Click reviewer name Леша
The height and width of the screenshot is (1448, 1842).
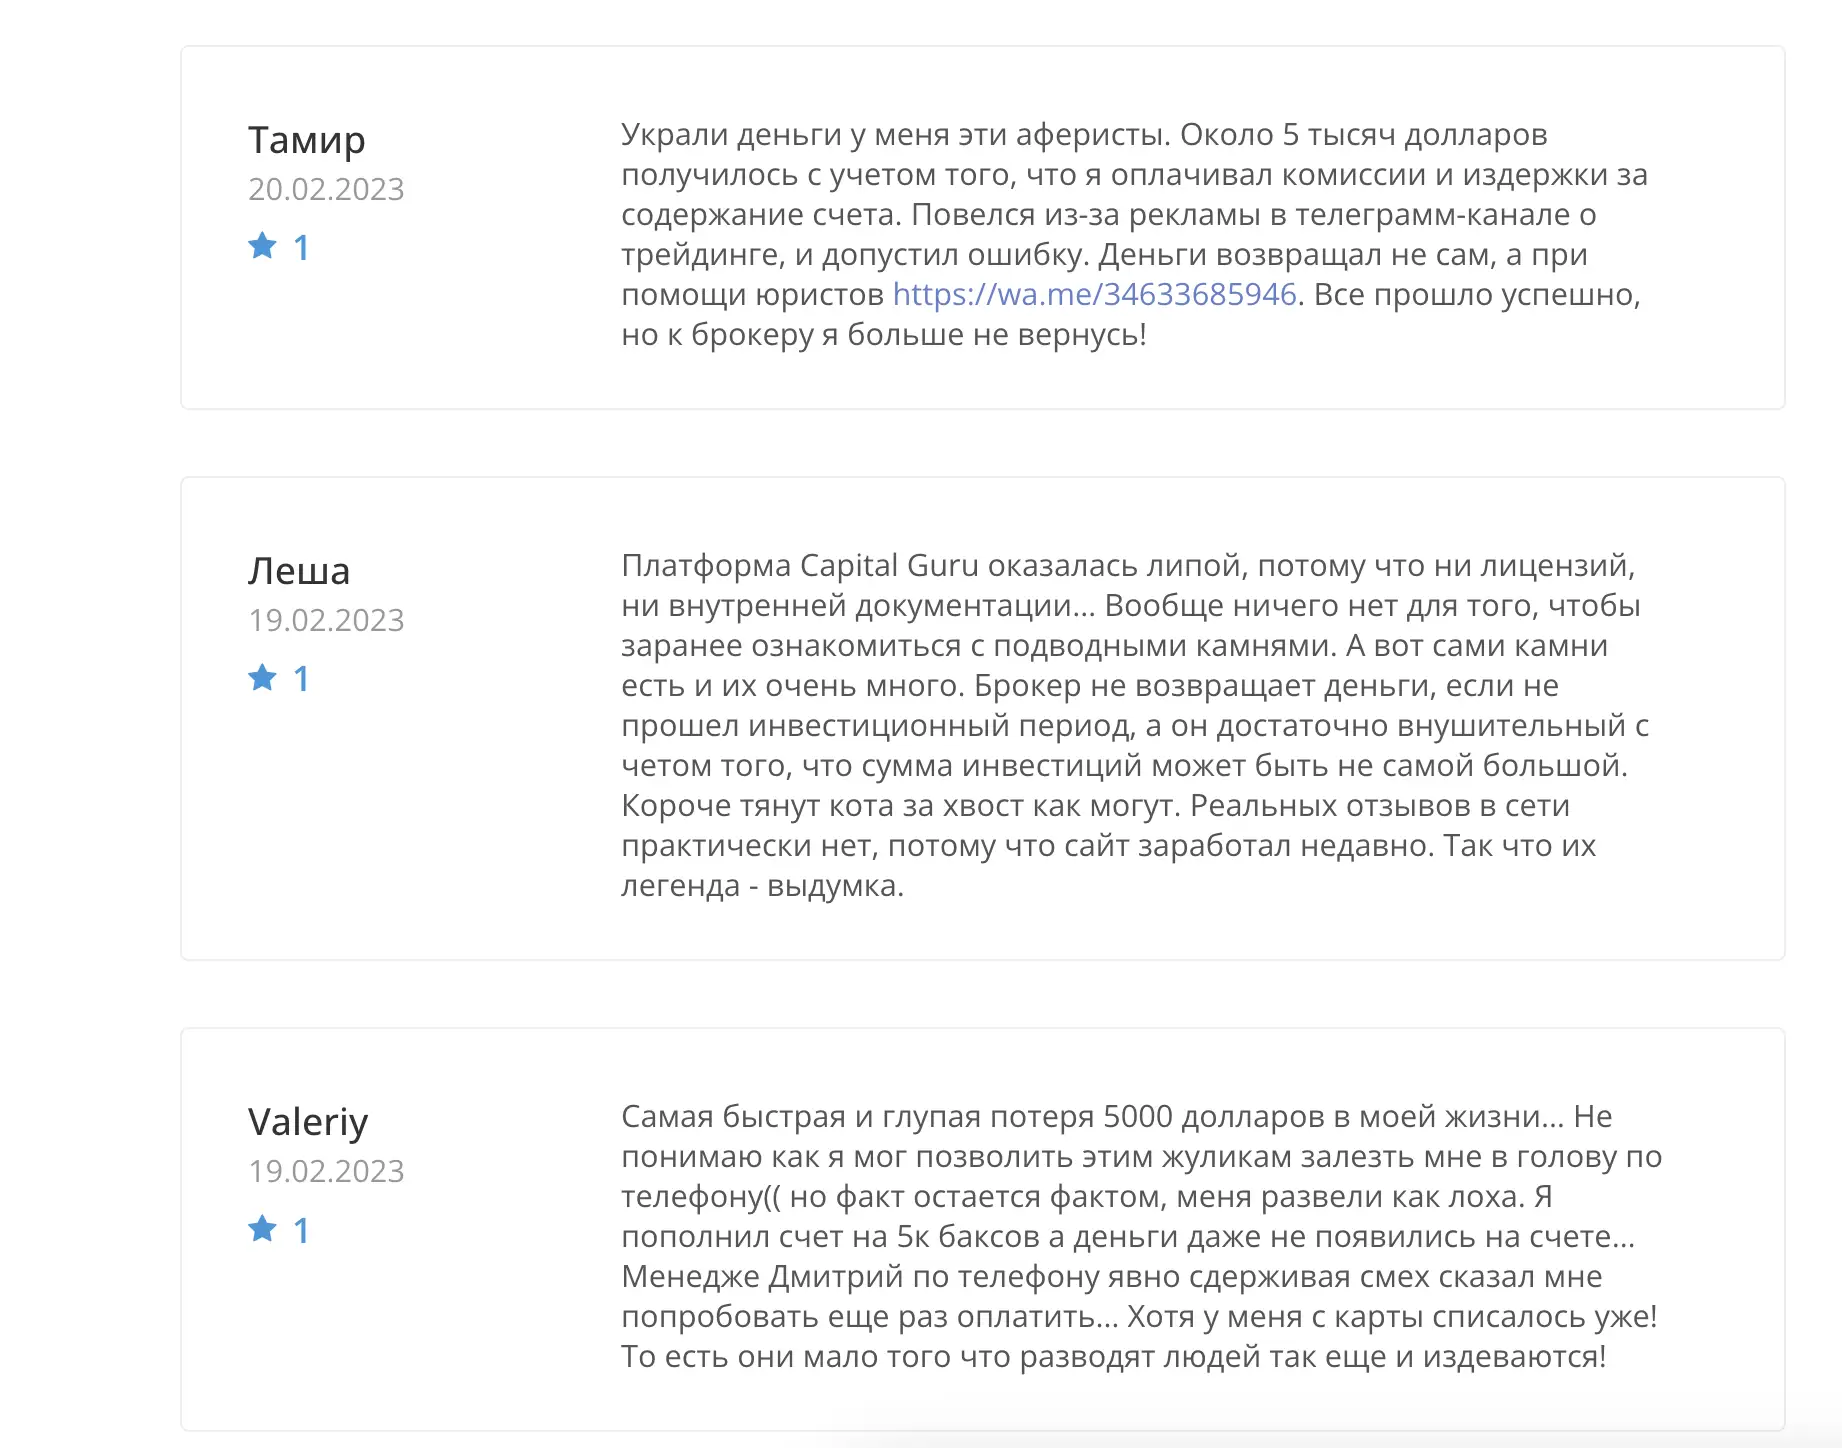tap(299, 571)
